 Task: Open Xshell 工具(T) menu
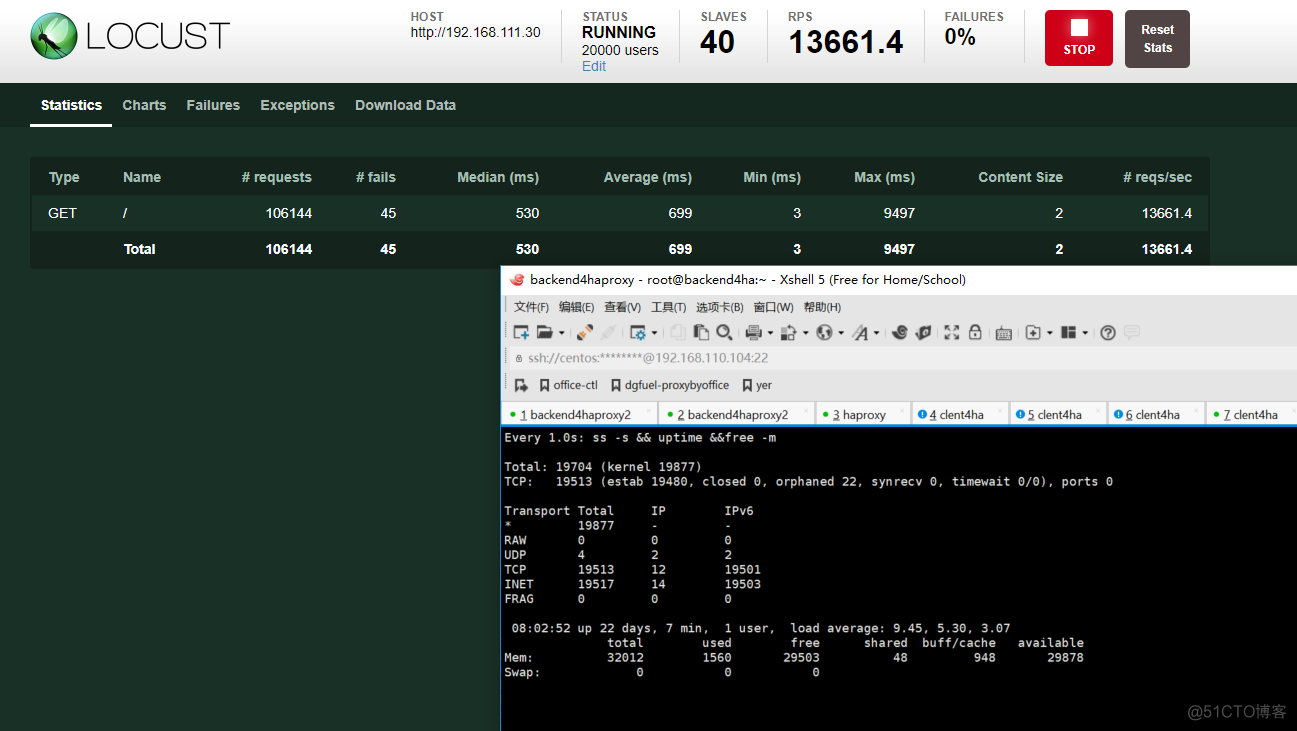[668, 307]
